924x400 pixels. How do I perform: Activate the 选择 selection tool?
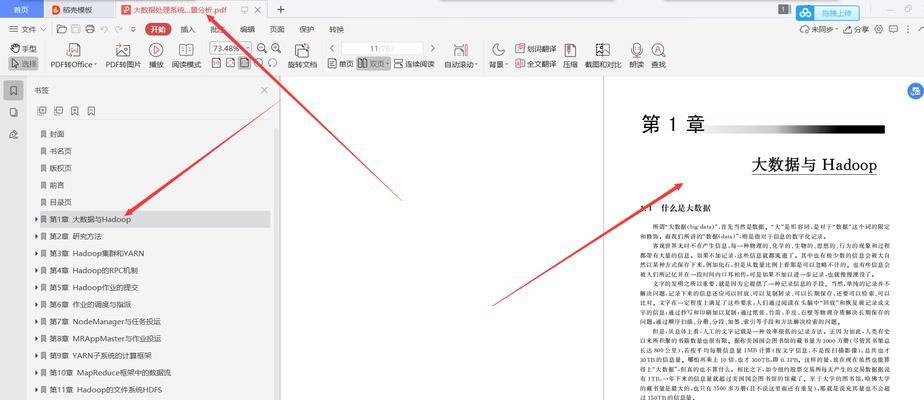click(24, 64)
